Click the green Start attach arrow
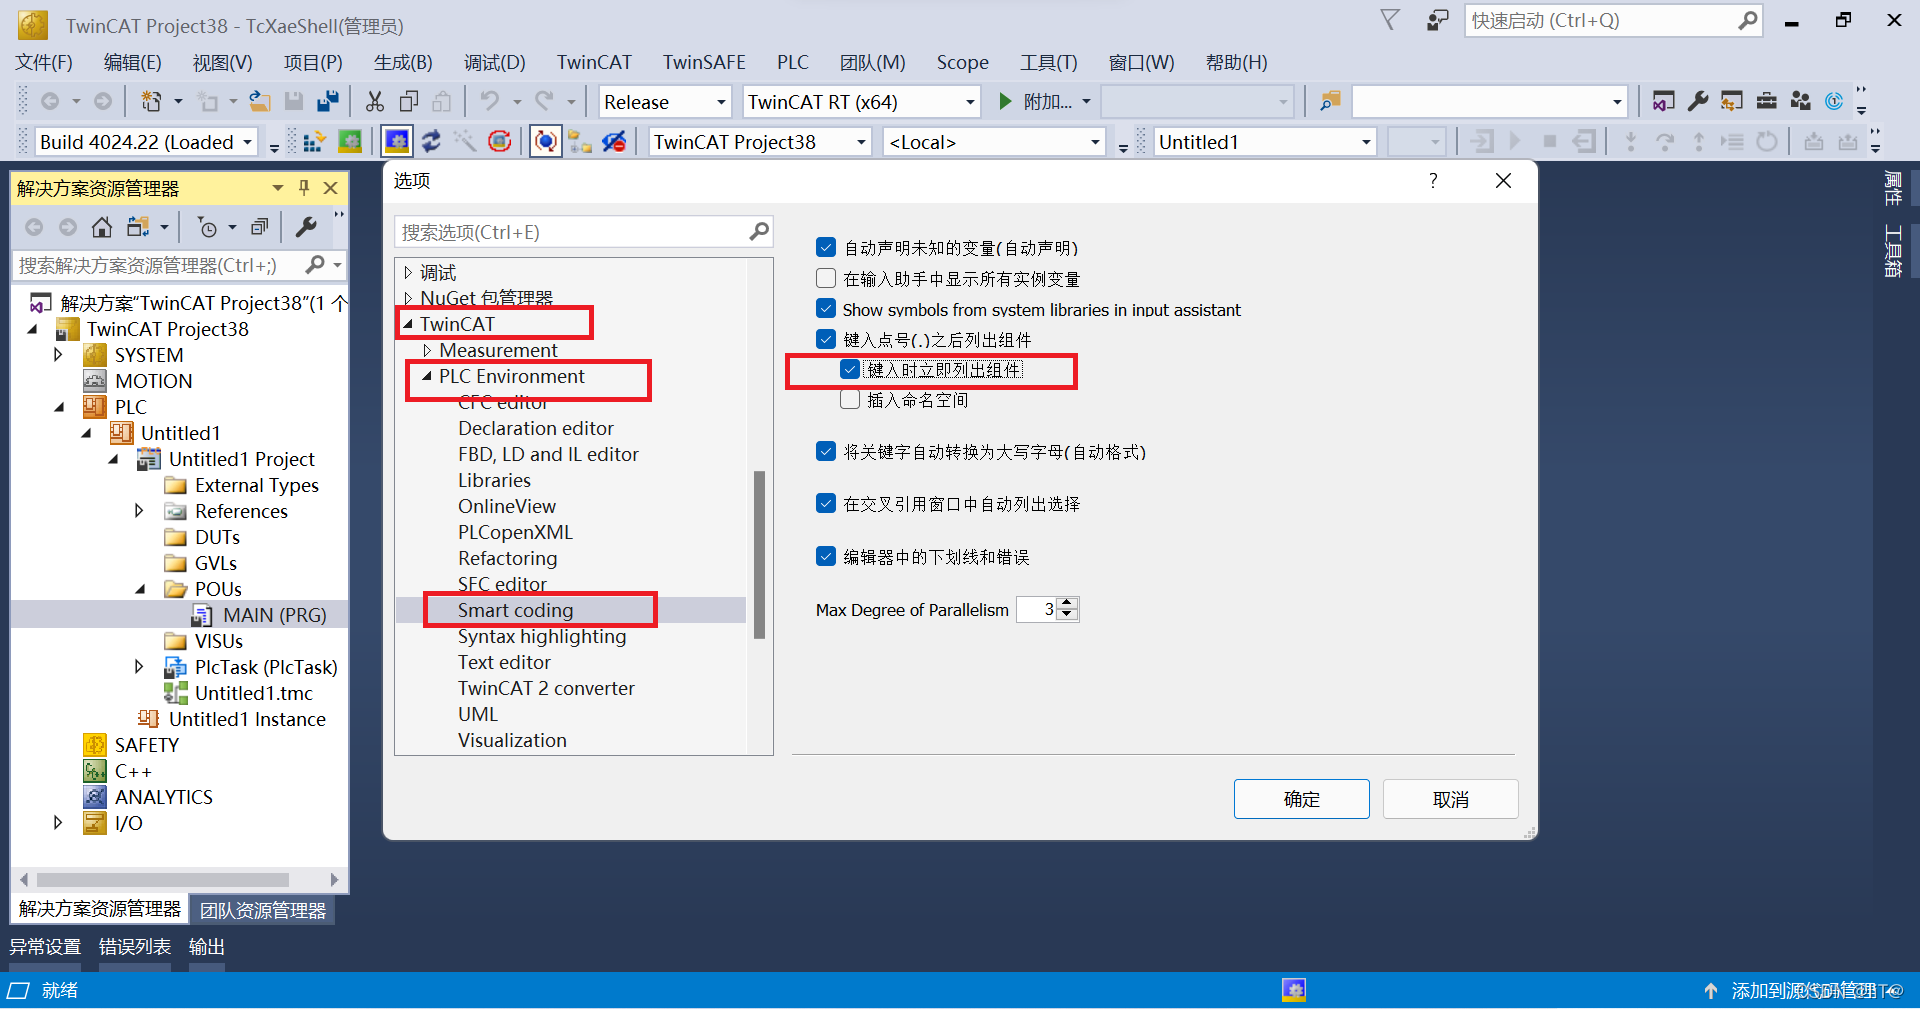The width and height of the screenshot is (1920, 1009). [1005, 101]
